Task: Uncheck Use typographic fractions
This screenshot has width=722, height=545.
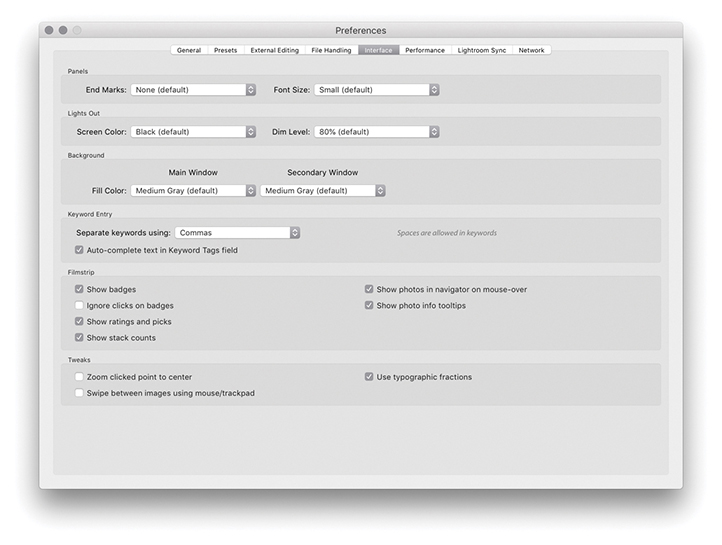Action: pyautogui.click(x=369, y=377)
